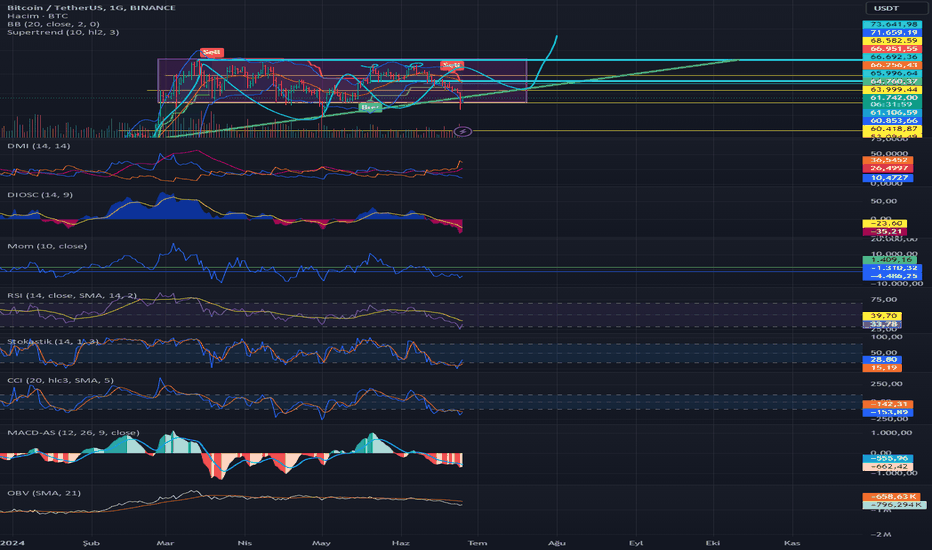Select the OBV (SMA, 21) indicator legend
The image size is (932, 550).
(x=44, y=493)
